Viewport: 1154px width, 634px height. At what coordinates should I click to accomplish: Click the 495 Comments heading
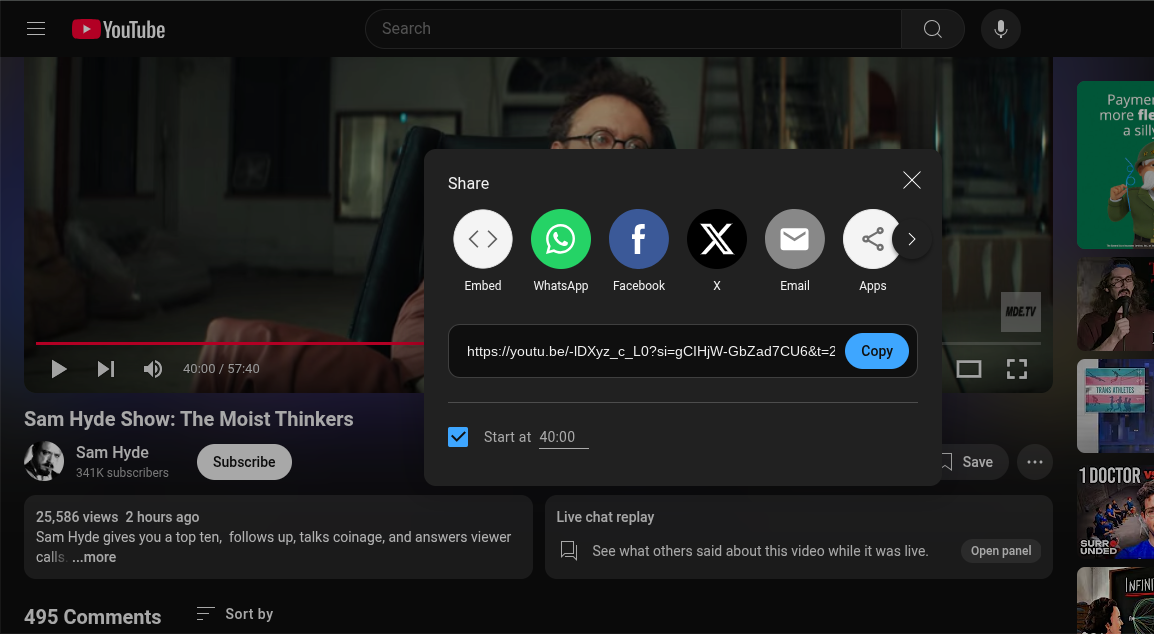93,616
